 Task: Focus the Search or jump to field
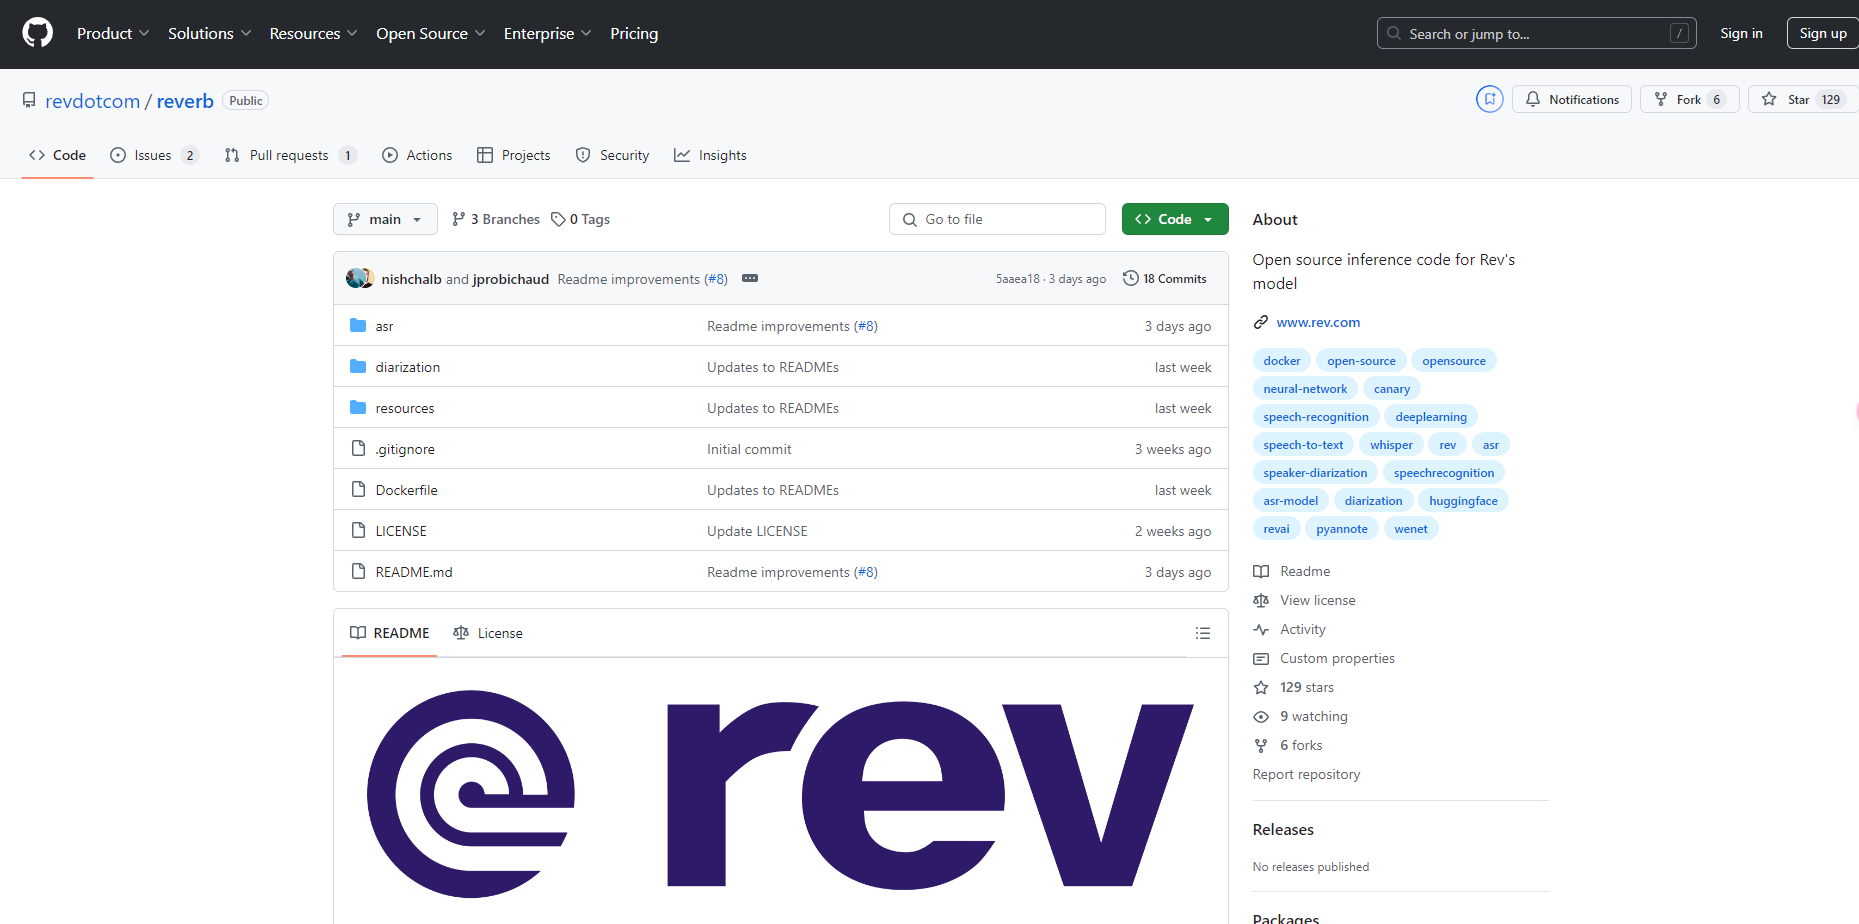(1536, 33)
